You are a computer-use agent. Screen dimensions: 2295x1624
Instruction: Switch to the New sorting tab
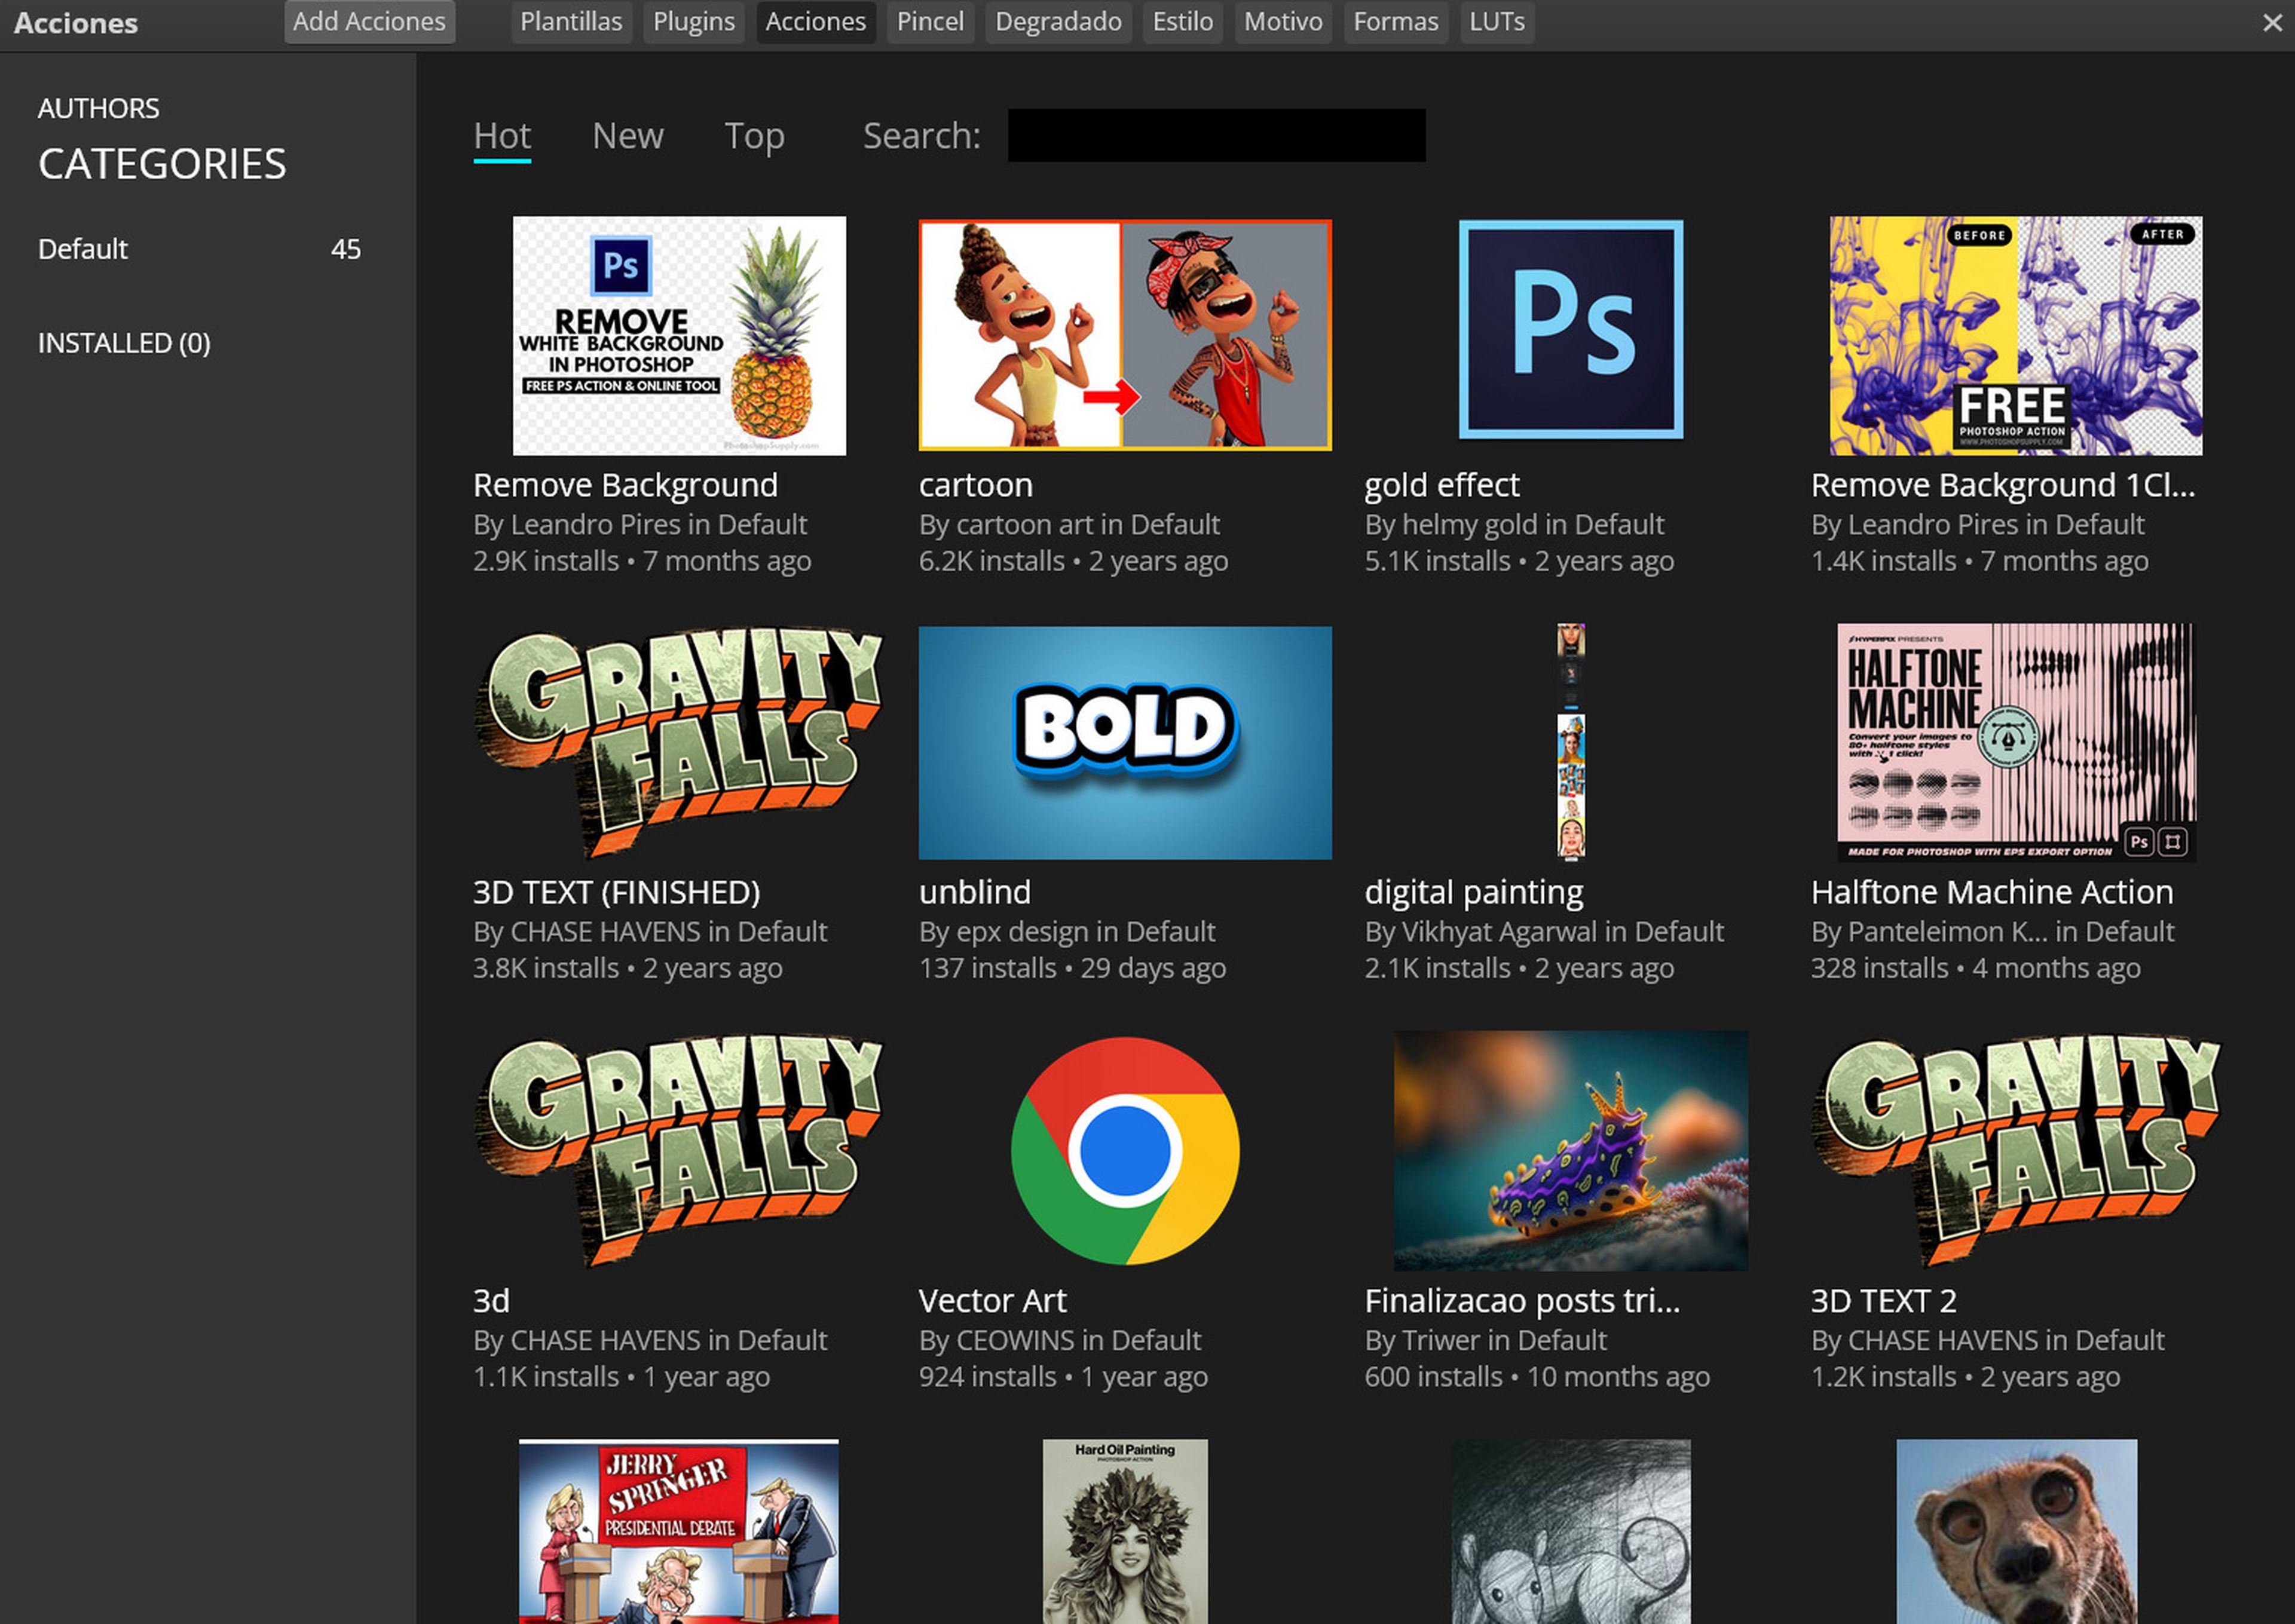tap(627, 136)
